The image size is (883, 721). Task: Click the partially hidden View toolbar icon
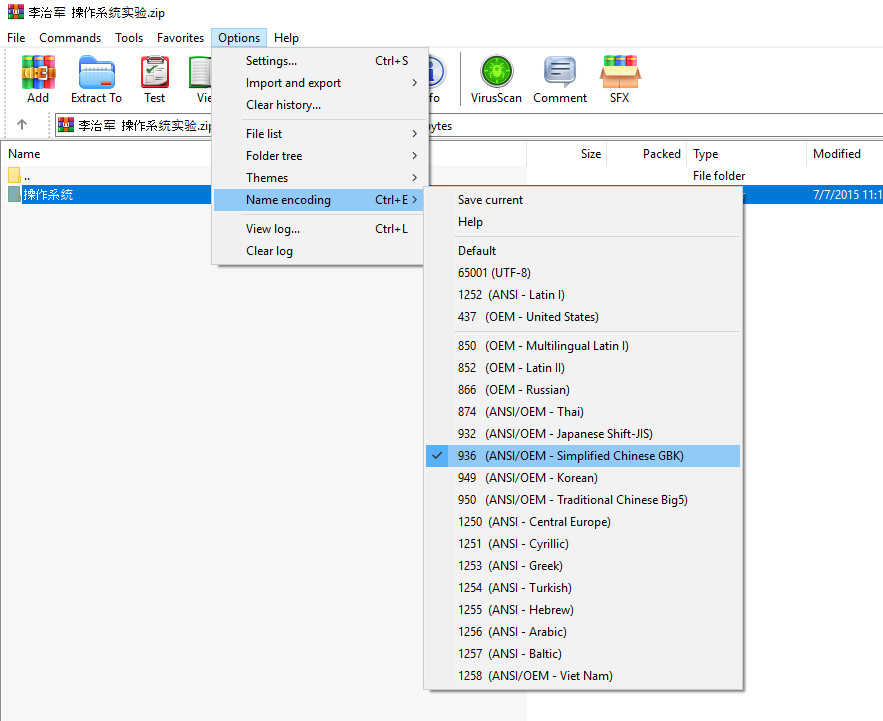click(201, 73)
